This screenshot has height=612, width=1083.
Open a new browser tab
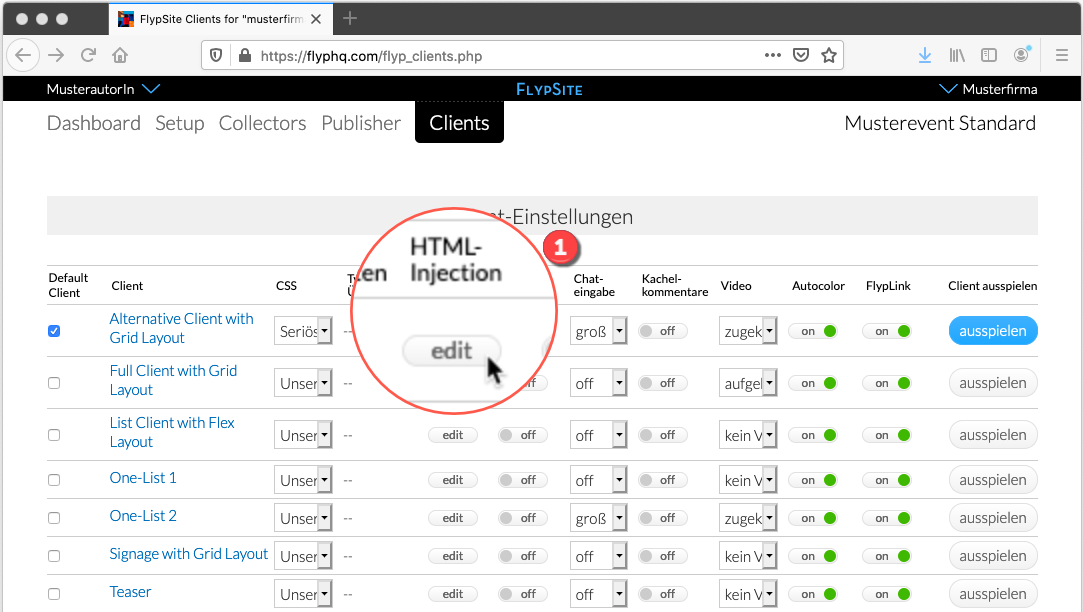350,19
